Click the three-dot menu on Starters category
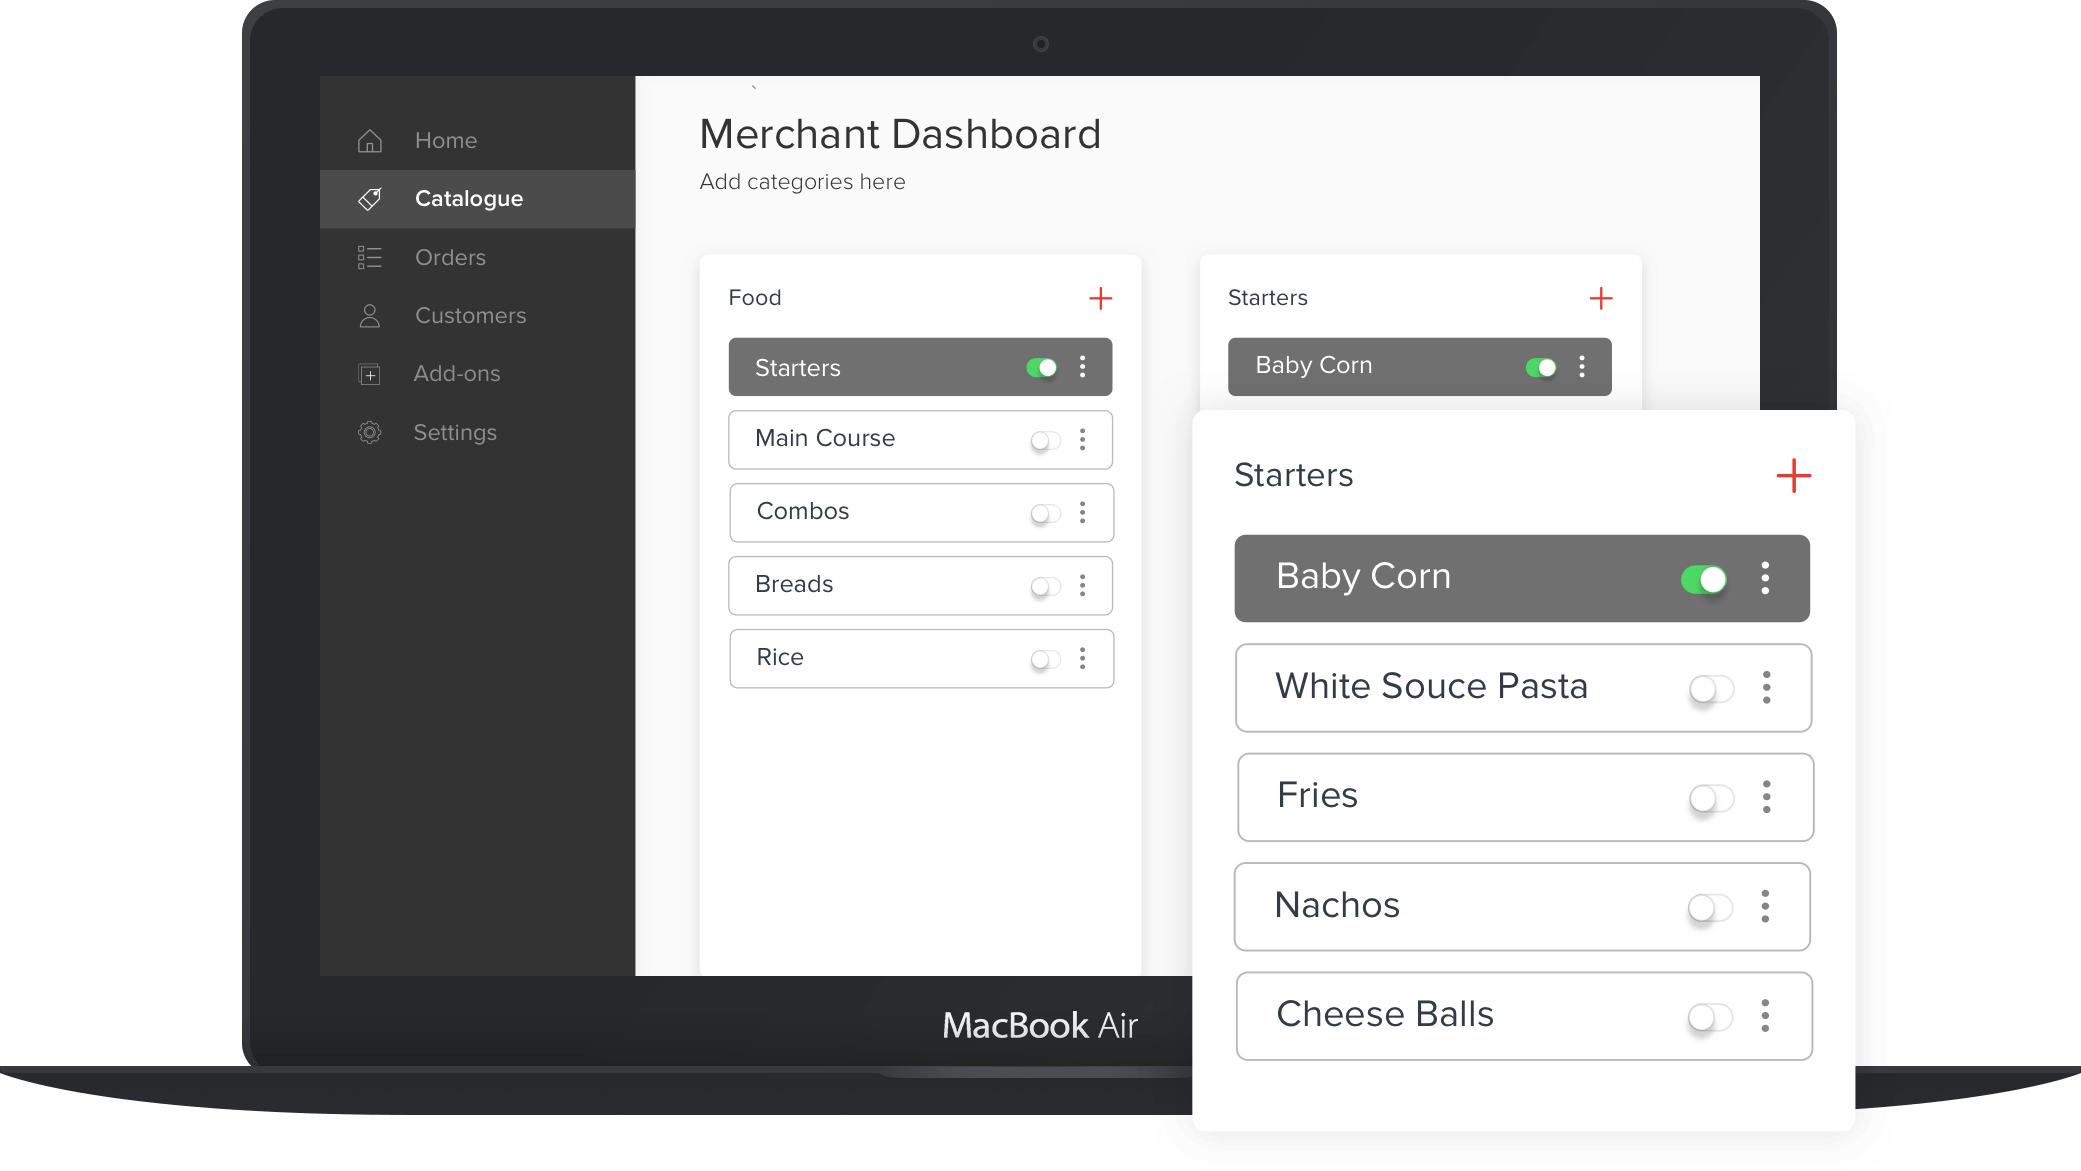This screenshot has width=2081, height=1171. tap(1083, 367)
